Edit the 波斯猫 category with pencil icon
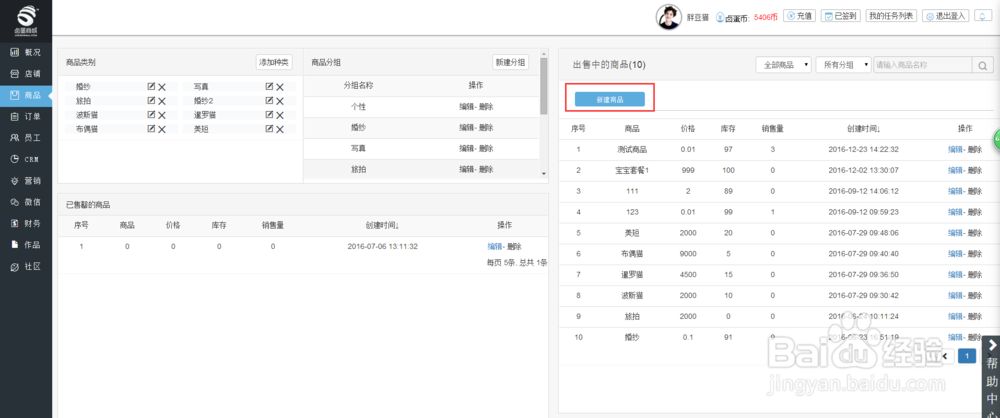 (x=151, y=114)
